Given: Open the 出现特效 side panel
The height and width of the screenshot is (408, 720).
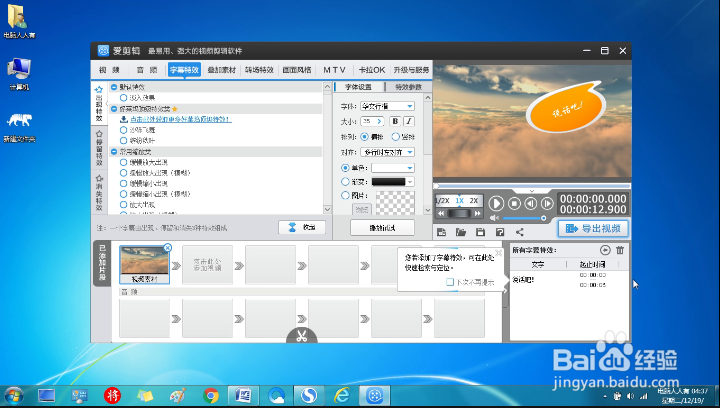Looking at the screenshot, I should 99,103.
